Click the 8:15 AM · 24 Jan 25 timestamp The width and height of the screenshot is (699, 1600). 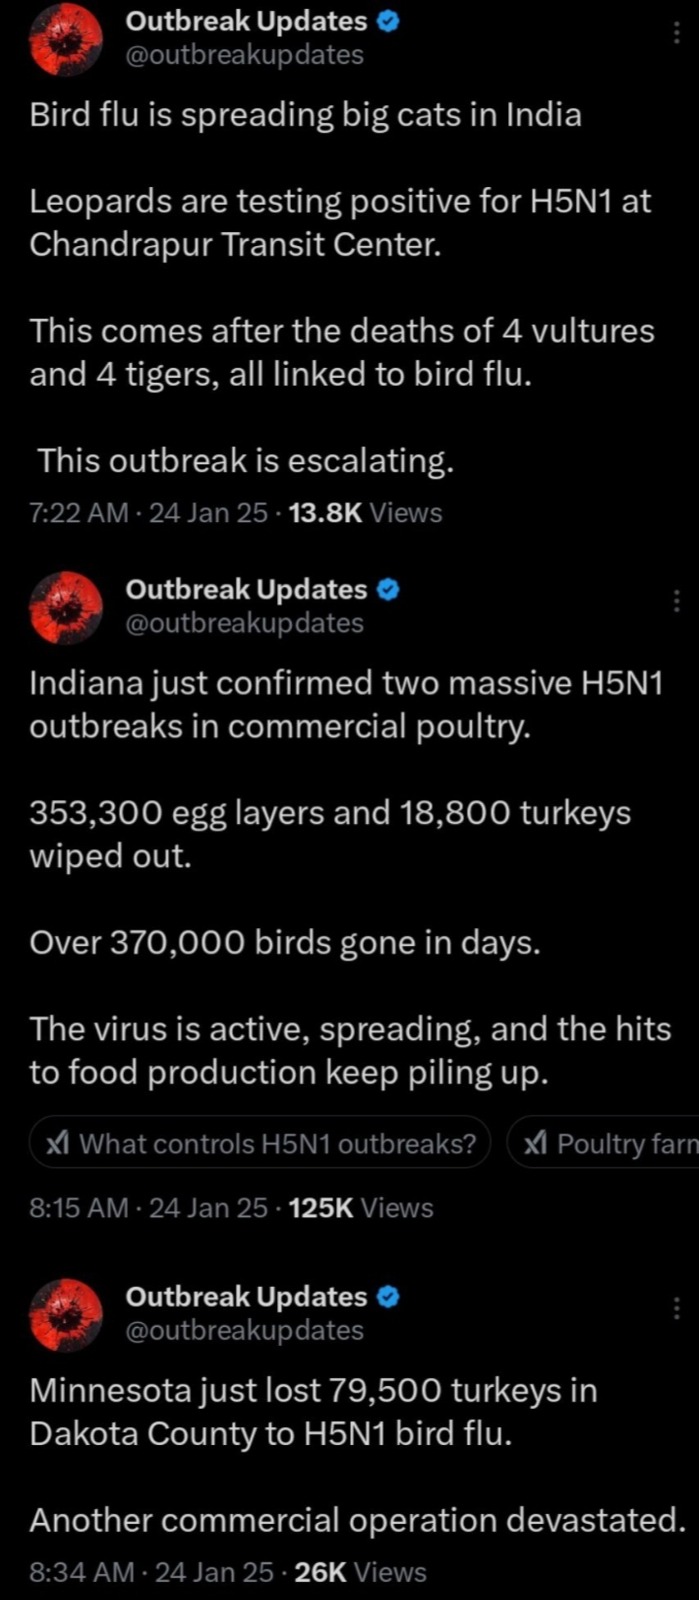click(148, 1208)
